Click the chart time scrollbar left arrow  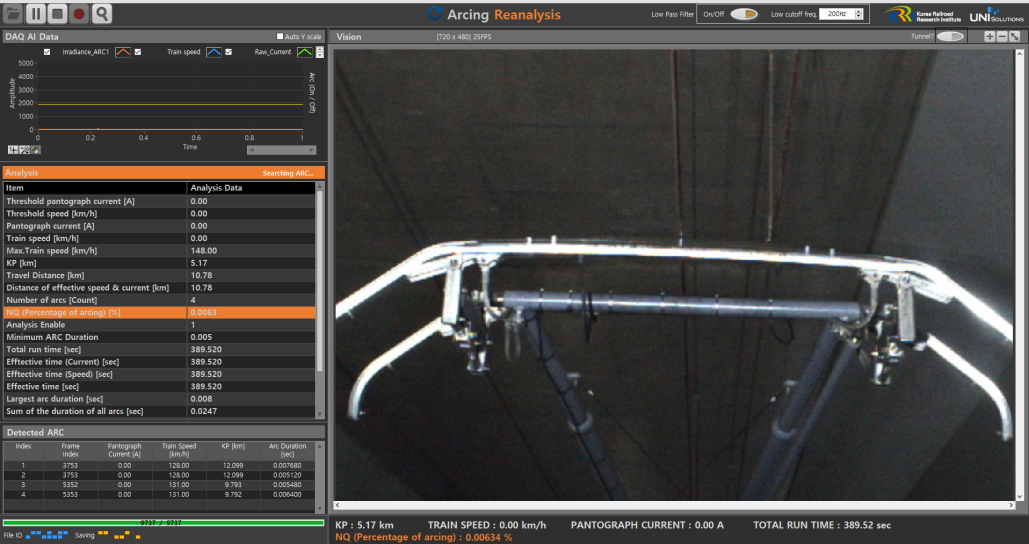pos(251,150)
